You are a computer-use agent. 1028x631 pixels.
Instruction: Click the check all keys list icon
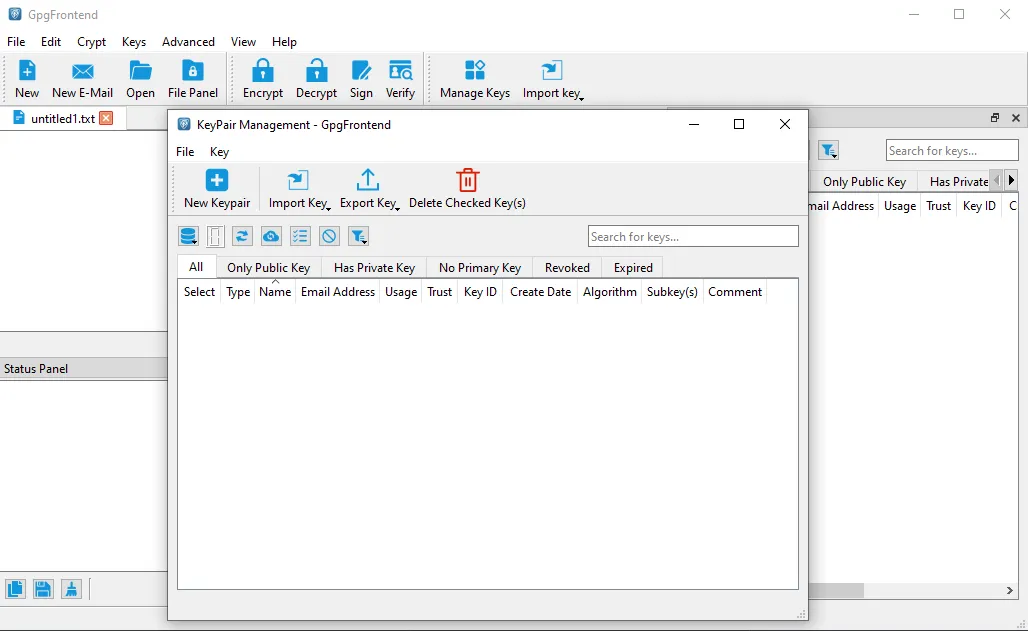click(300, 236)
